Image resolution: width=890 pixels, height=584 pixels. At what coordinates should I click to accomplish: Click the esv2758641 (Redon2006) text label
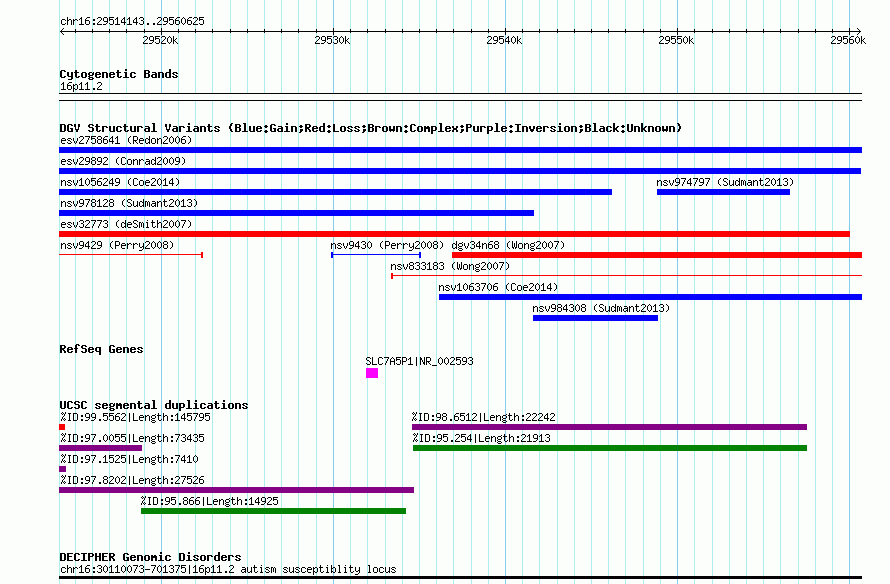(126, 140)
